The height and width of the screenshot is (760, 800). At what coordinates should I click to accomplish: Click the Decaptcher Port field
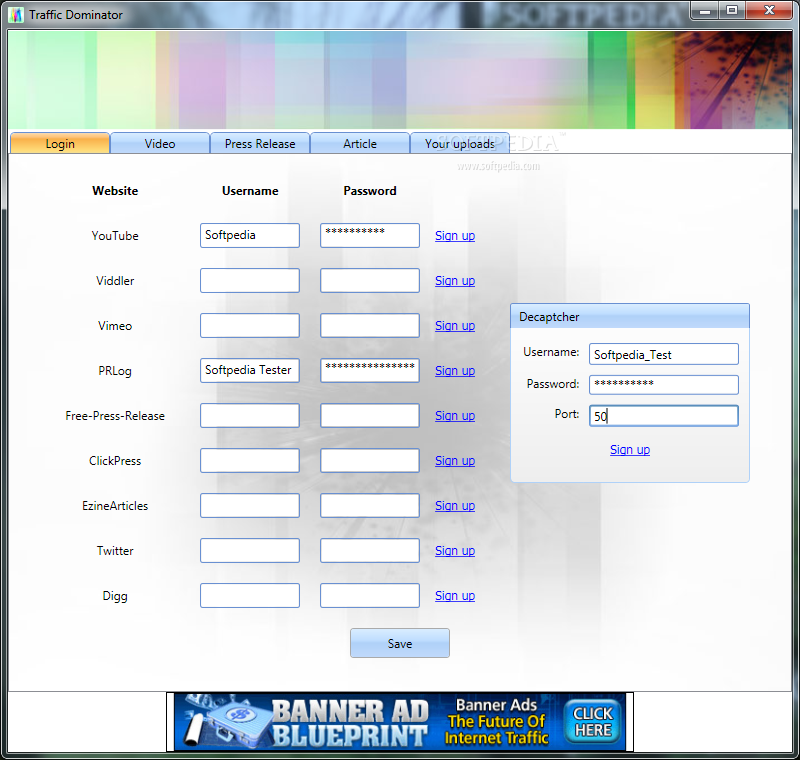click(x=664, y=416)
